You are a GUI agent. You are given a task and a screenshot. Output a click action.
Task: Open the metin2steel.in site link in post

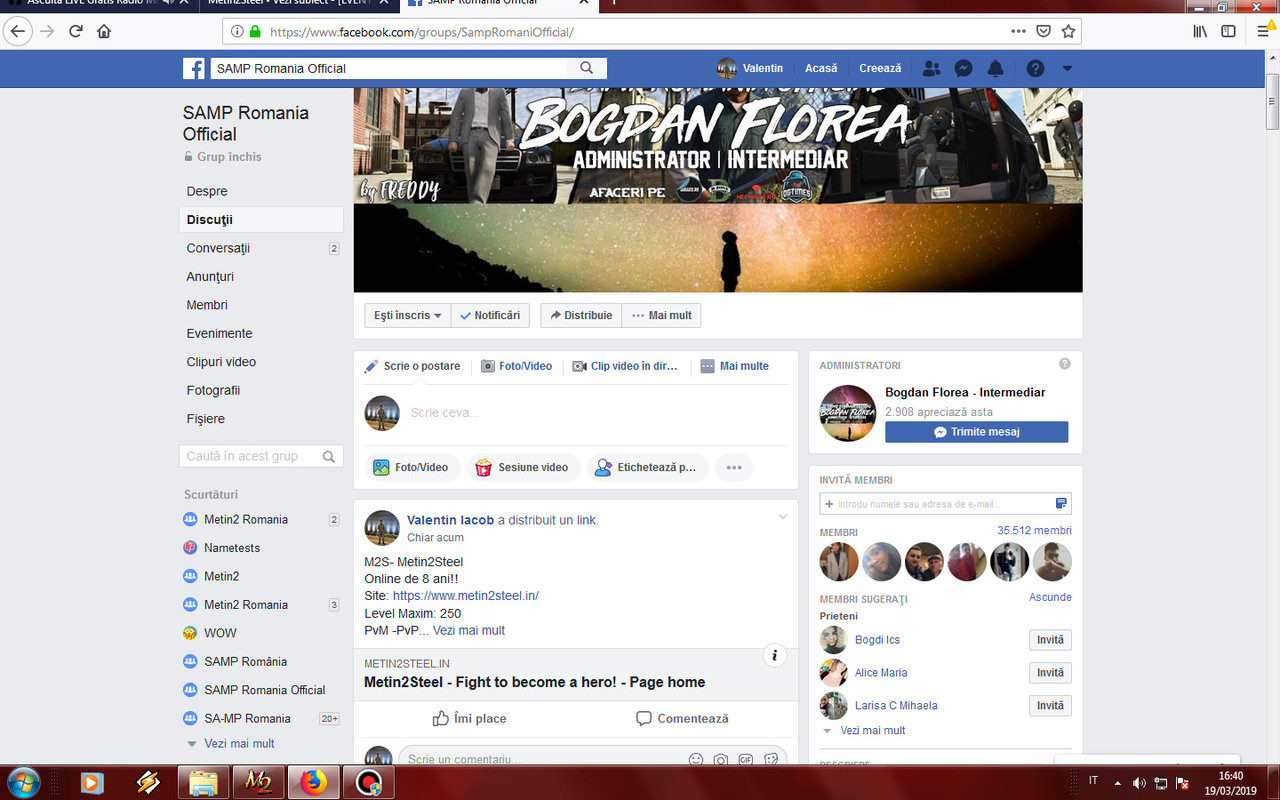[465, 596]
